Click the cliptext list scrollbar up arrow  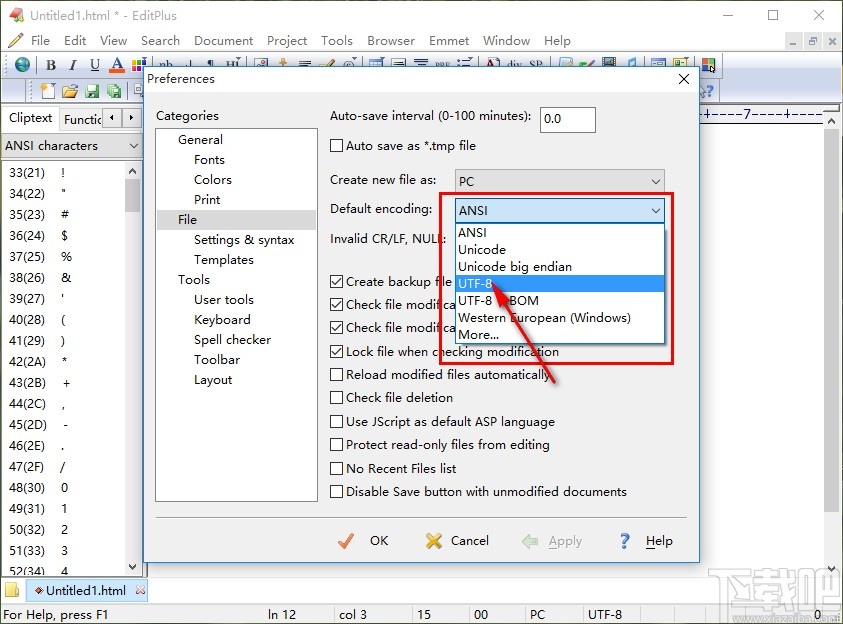tap(132, 171)
